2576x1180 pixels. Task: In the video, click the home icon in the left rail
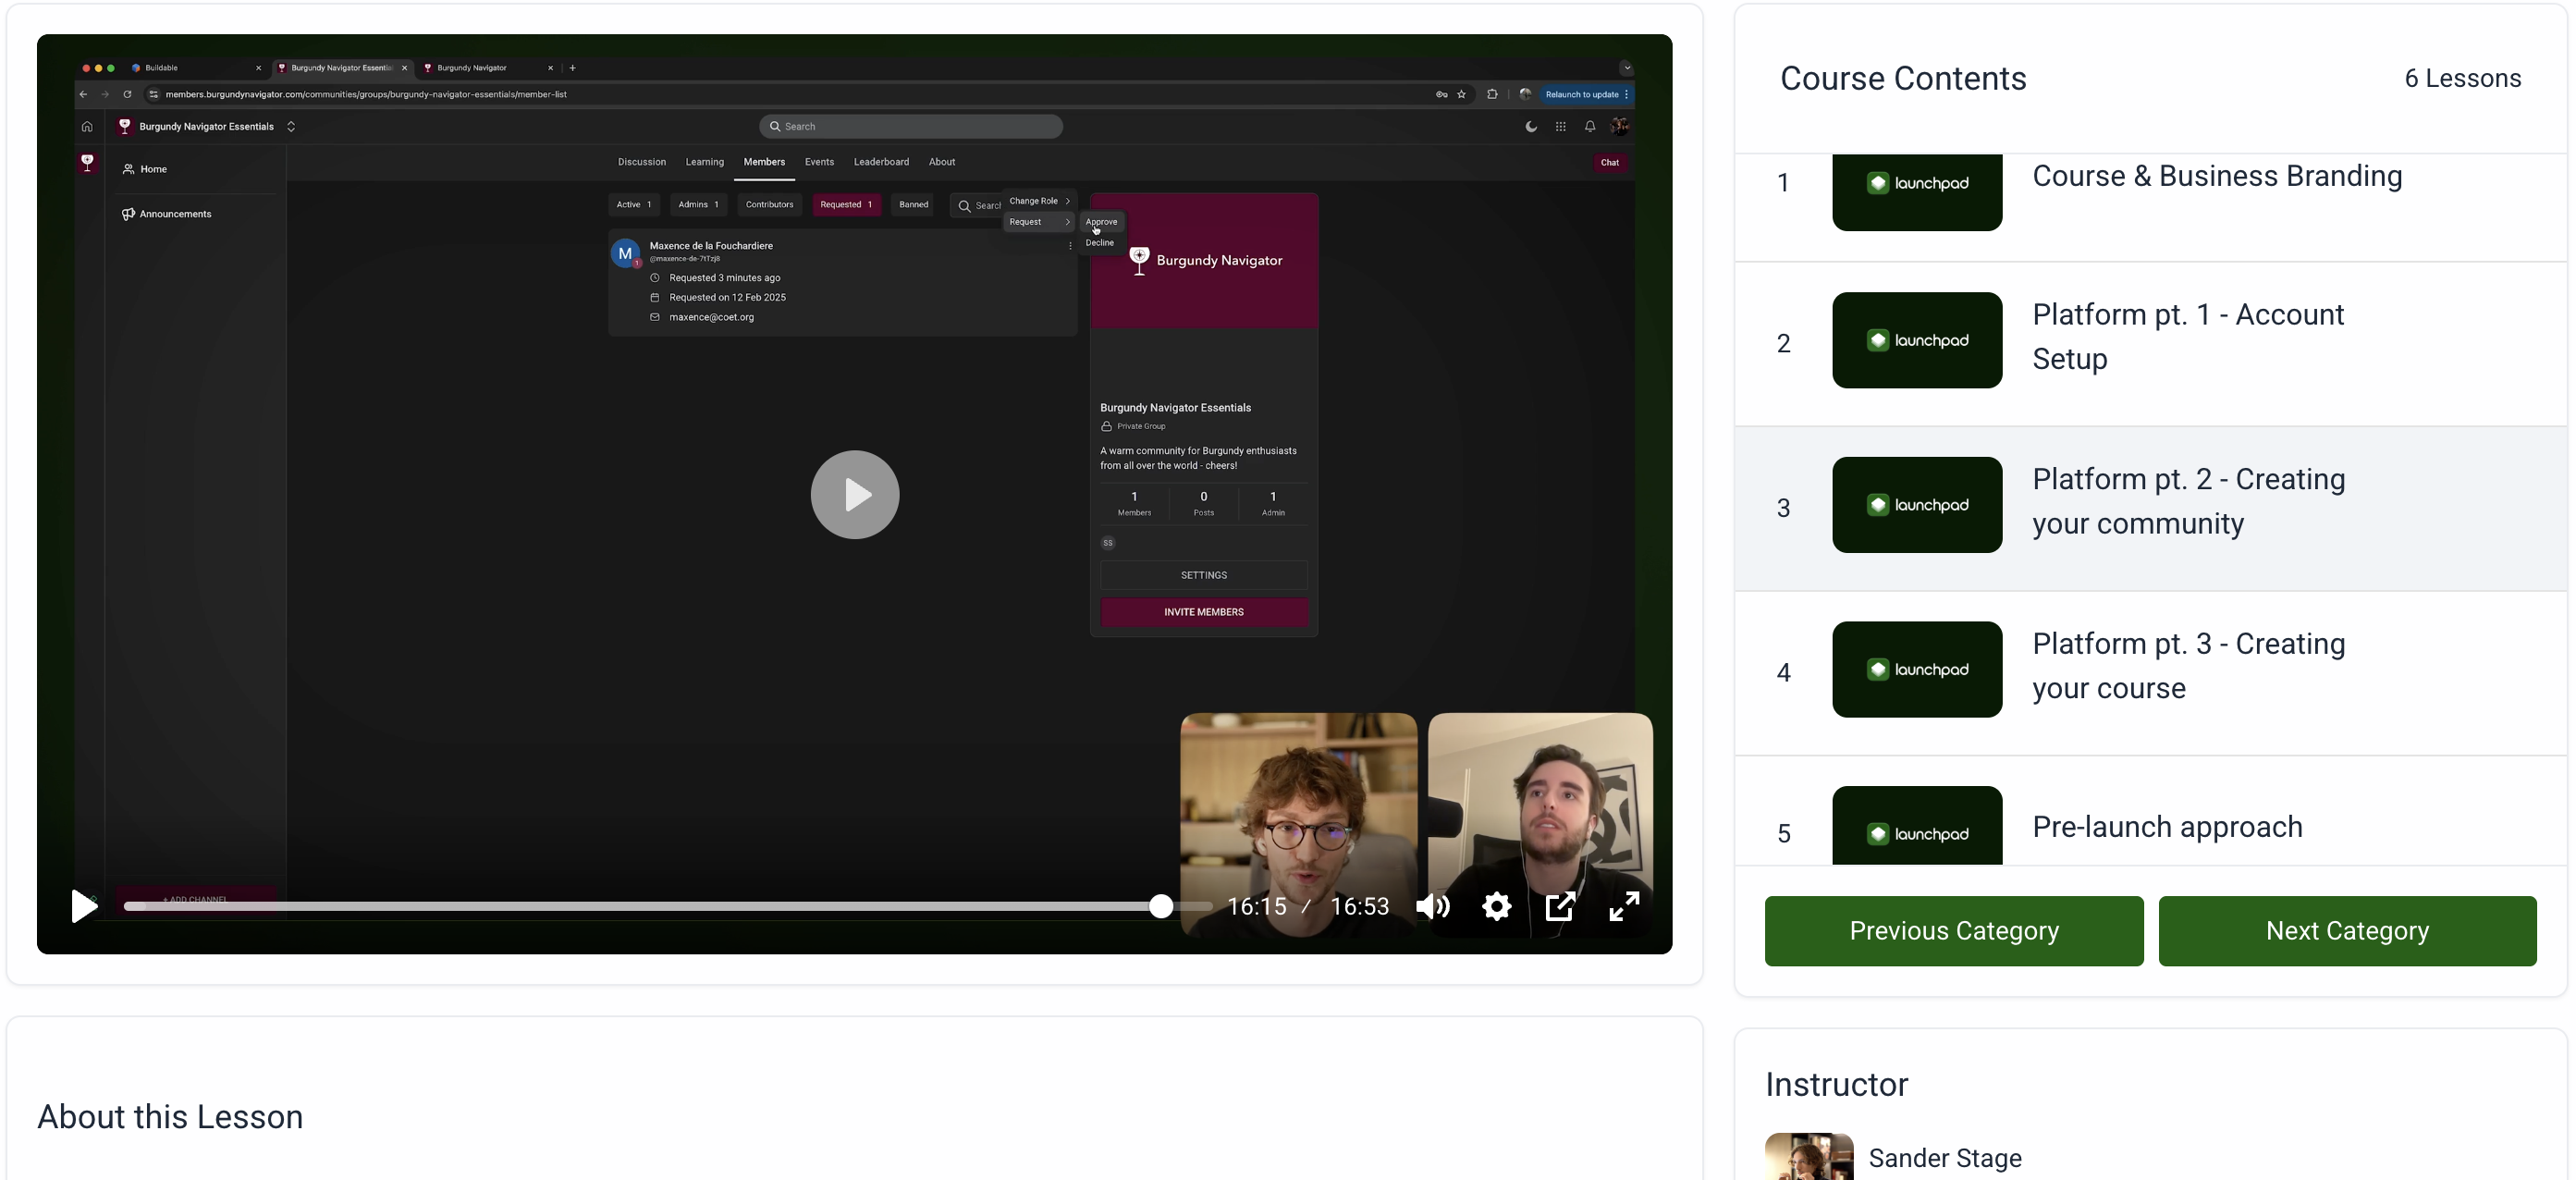[x=87, y=127]
